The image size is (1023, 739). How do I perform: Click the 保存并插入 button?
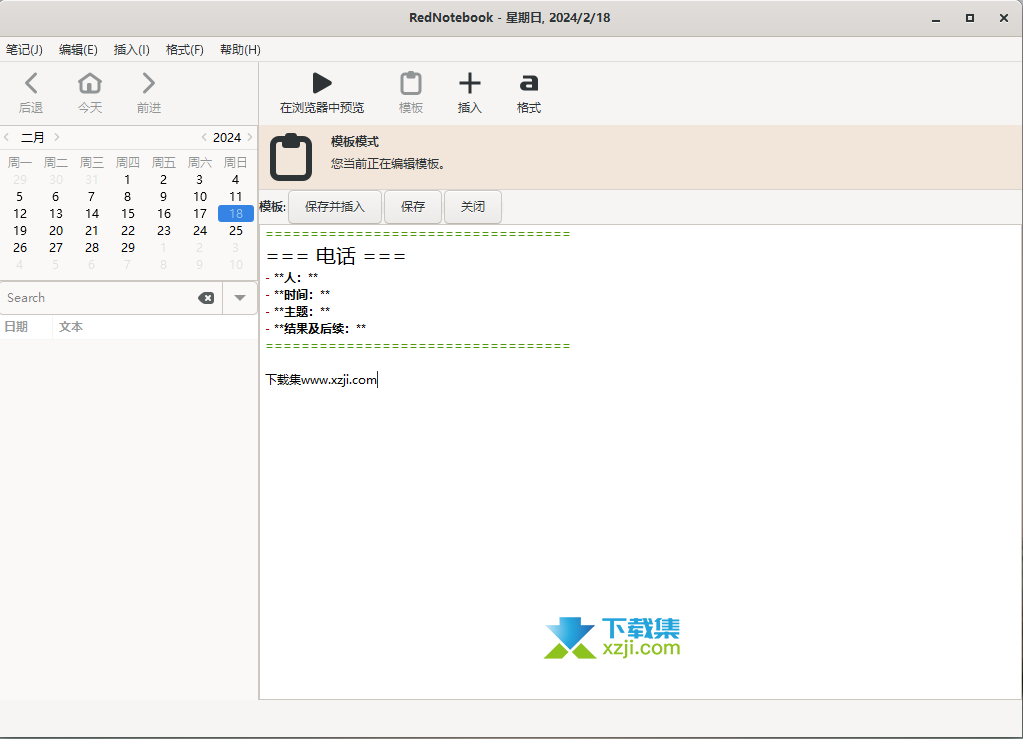(x=335, y=207)
